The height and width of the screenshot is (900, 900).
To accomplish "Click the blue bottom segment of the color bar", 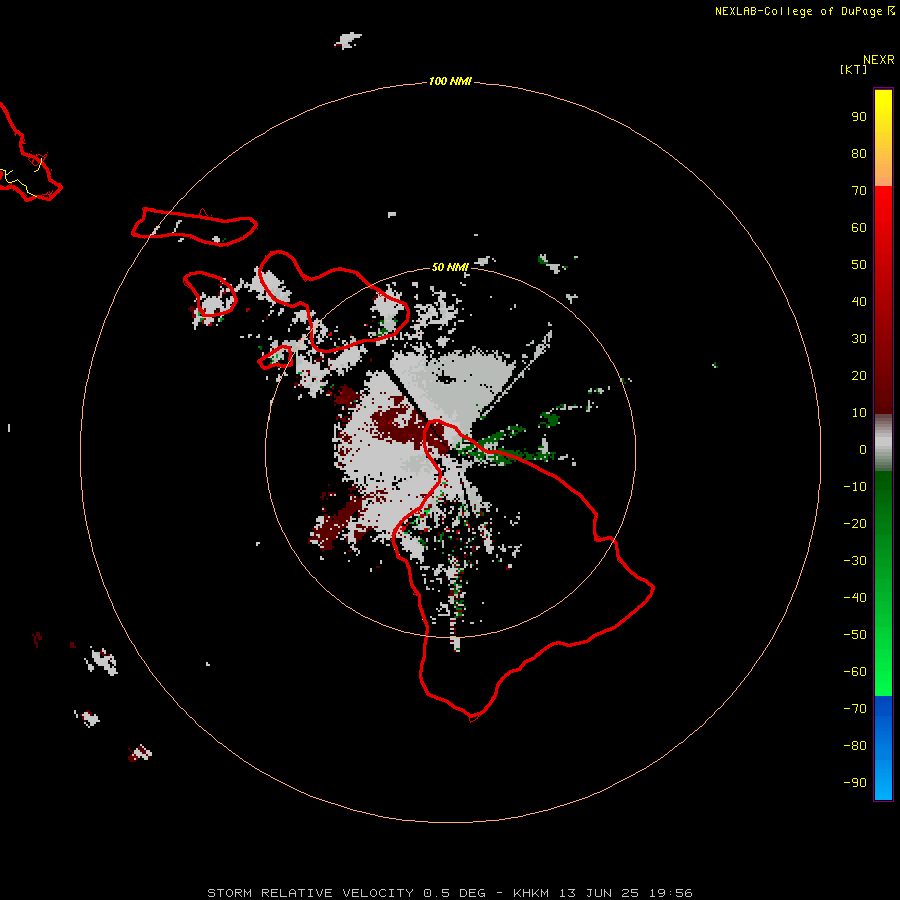I will (x=883, y=748).
